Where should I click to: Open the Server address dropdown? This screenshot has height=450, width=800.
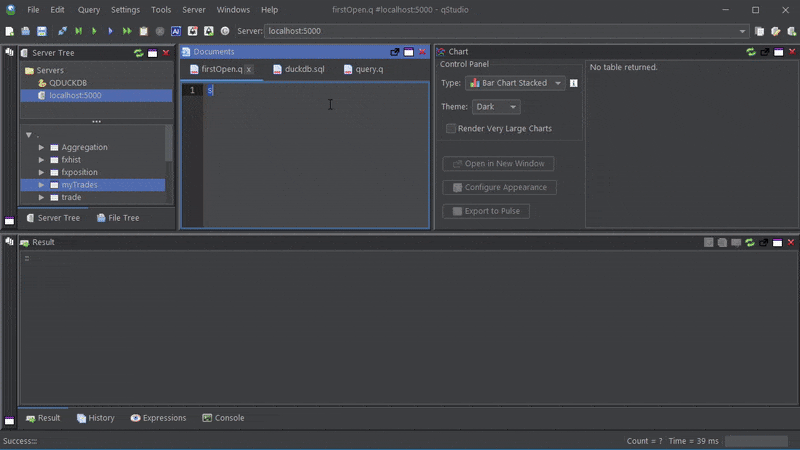pyautogui.click(x=742, y=31)
